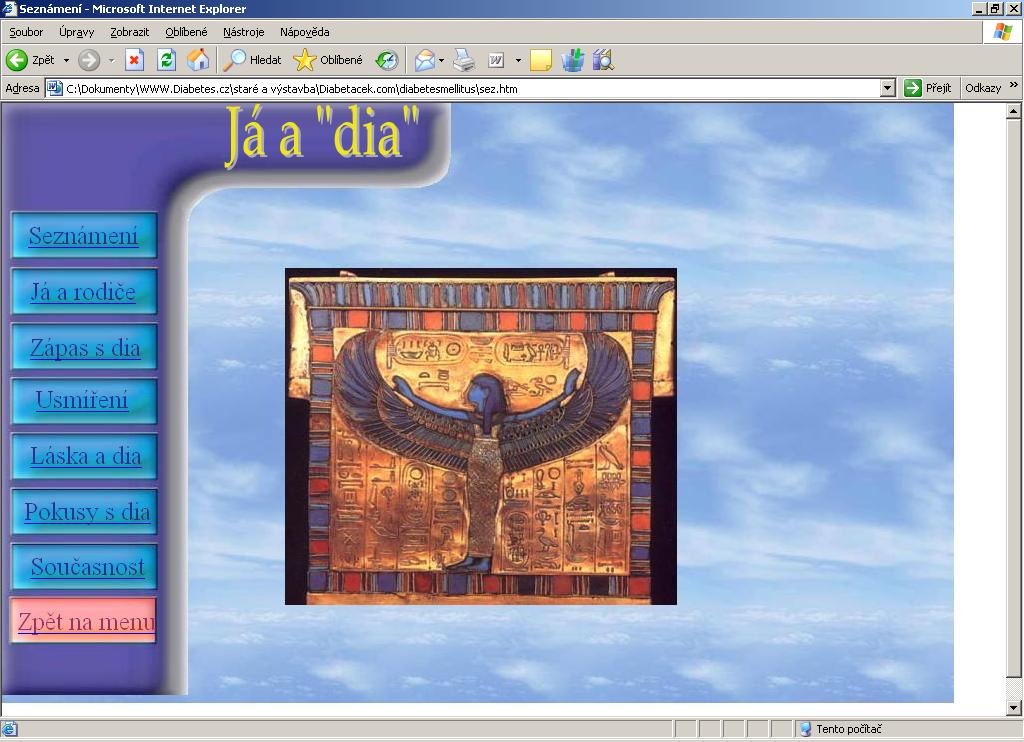Close the Internet Explorer window
This screenshot has height=742, width=1024.
(1013, 8)
